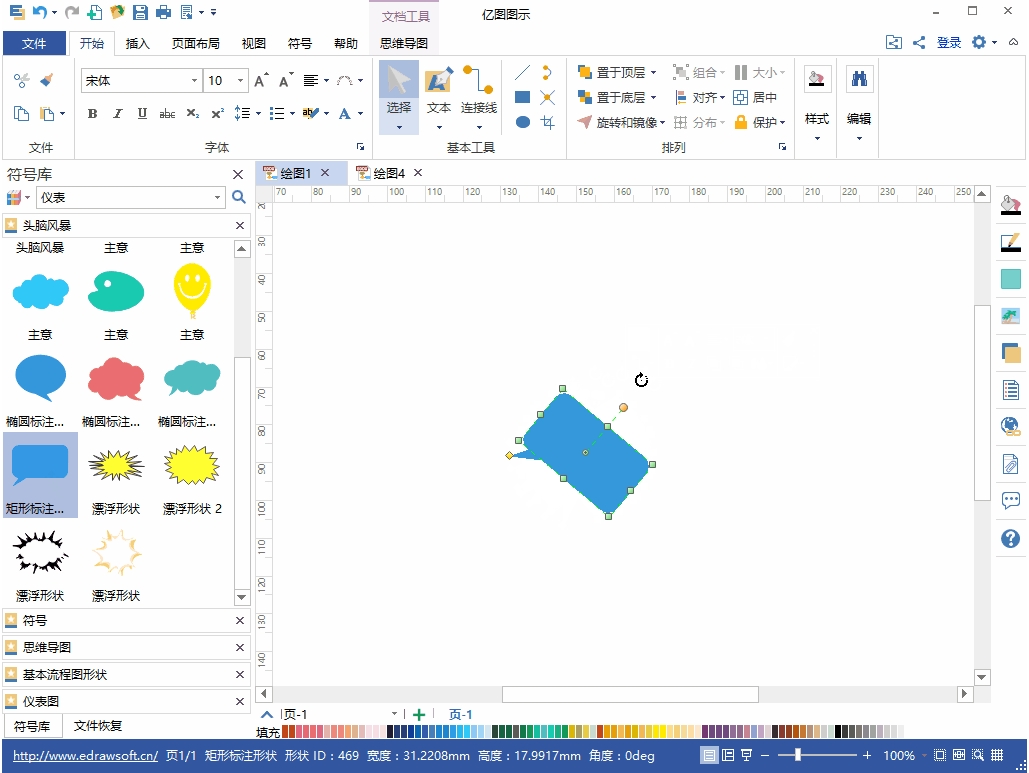Select the rectangle drawing tool
Viewport: 1029px width, 773px height.
pos(522,97)
